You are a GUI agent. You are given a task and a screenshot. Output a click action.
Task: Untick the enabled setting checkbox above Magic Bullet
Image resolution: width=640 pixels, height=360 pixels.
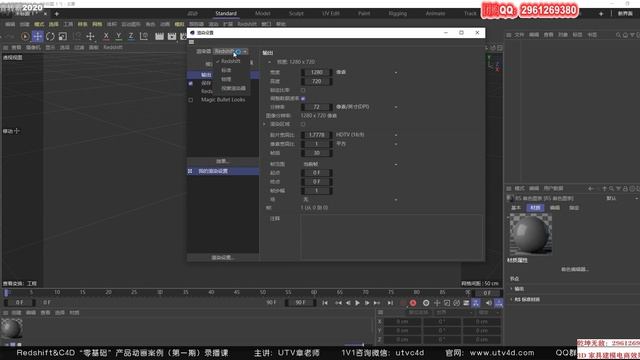191,83
